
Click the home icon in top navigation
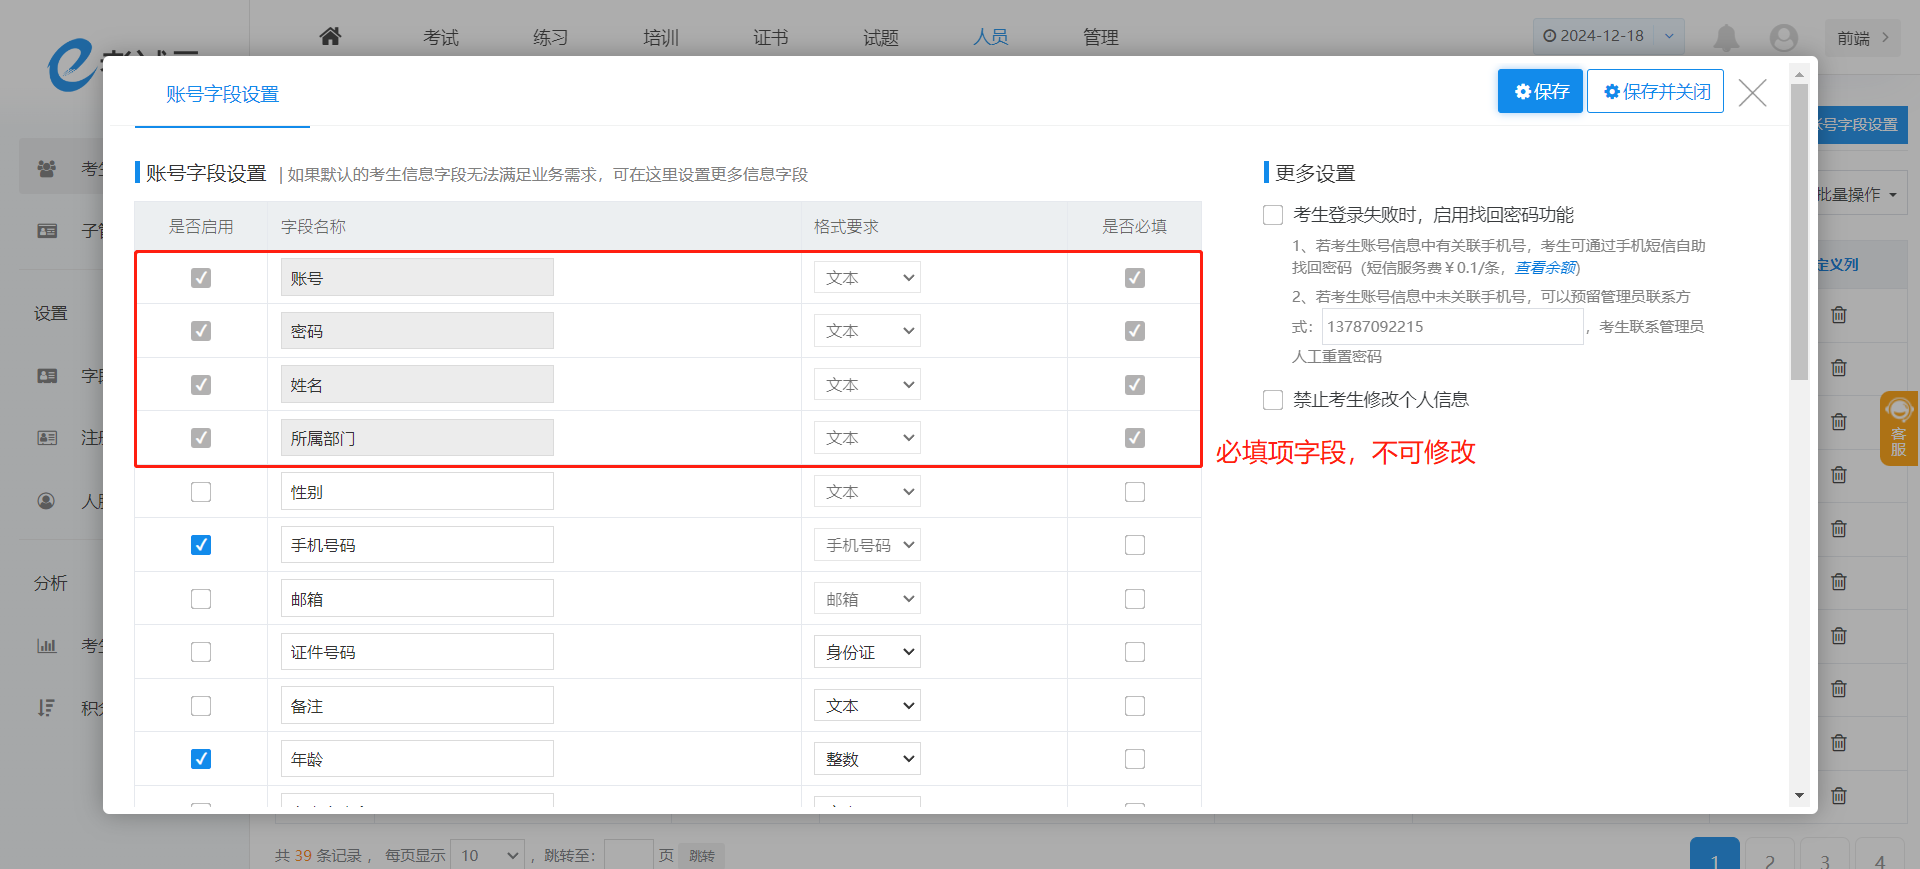(330, 37)
